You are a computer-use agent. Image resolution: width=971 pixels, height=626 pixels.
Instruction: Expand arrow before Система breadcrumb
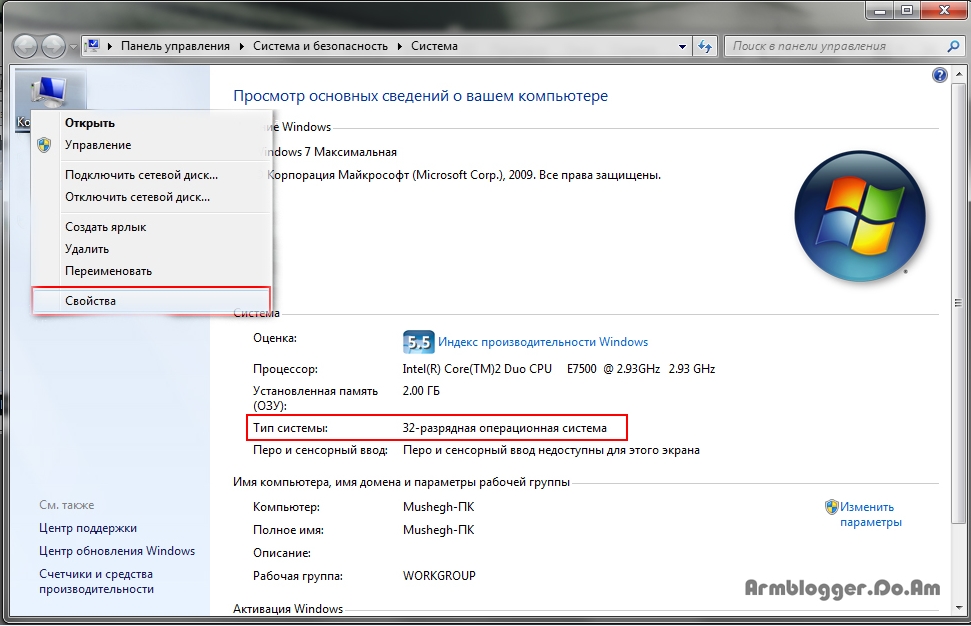[399, 46]
